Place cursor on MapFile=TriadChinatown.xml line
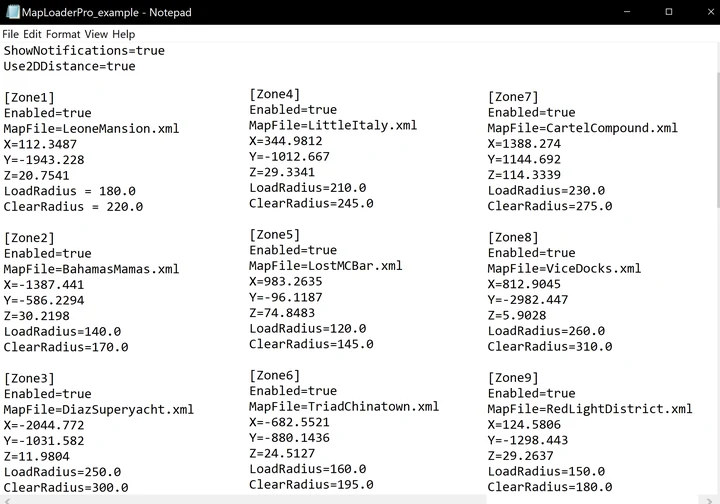 344,406
